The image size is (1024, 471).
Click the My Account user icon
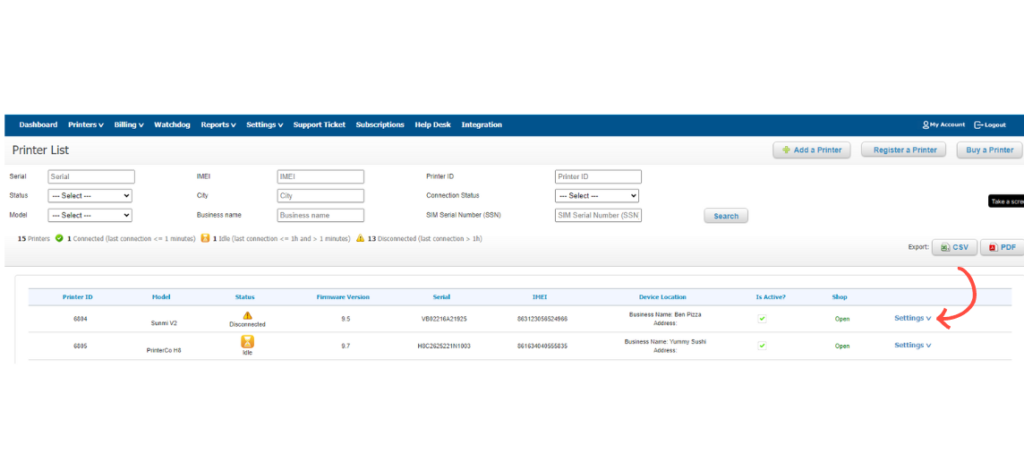[x=926, y=125]
